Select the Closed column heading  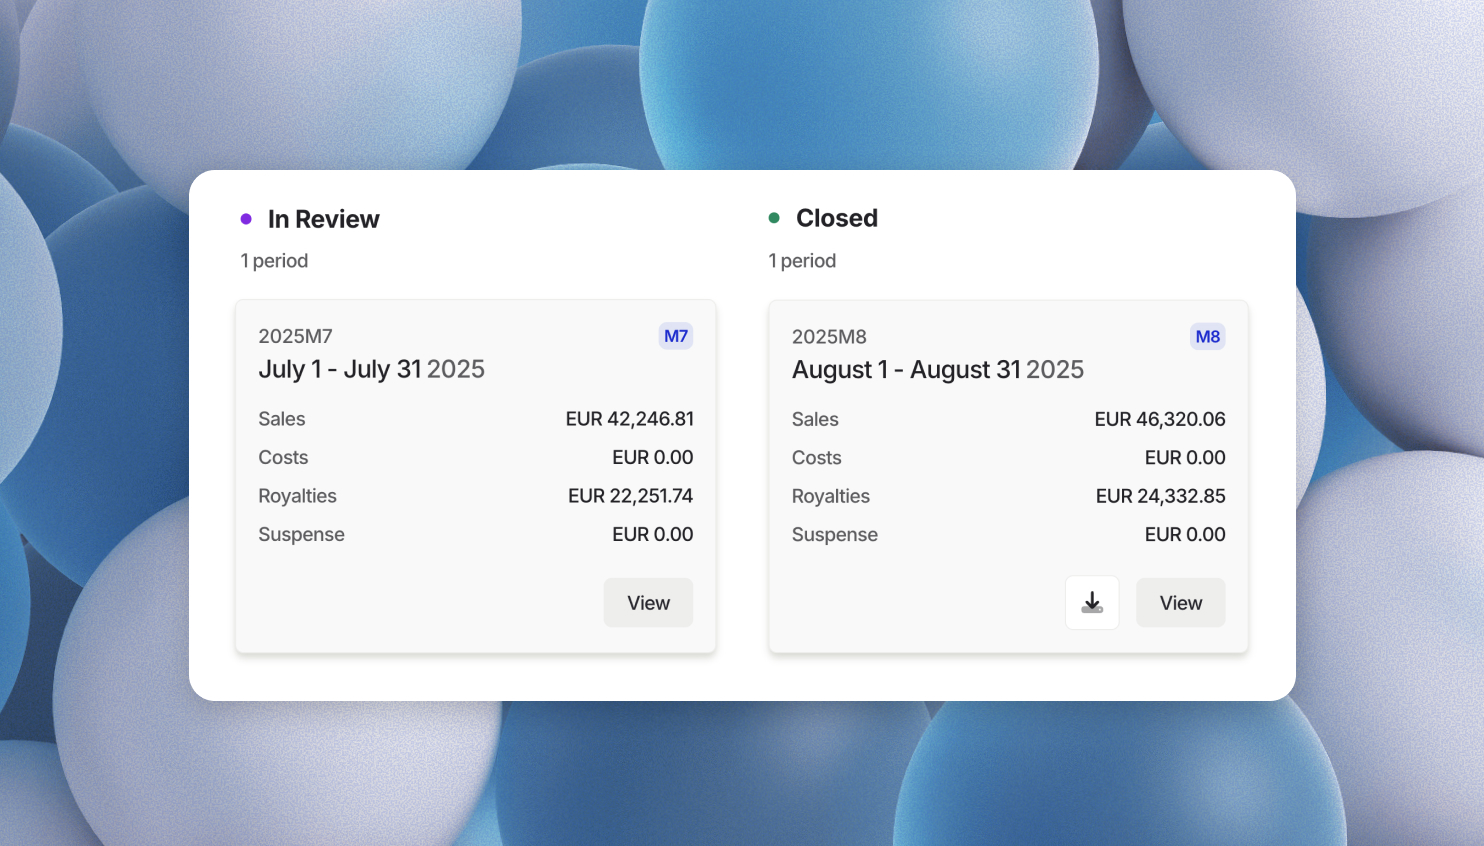pyautogui.click(x=837, y=218)
